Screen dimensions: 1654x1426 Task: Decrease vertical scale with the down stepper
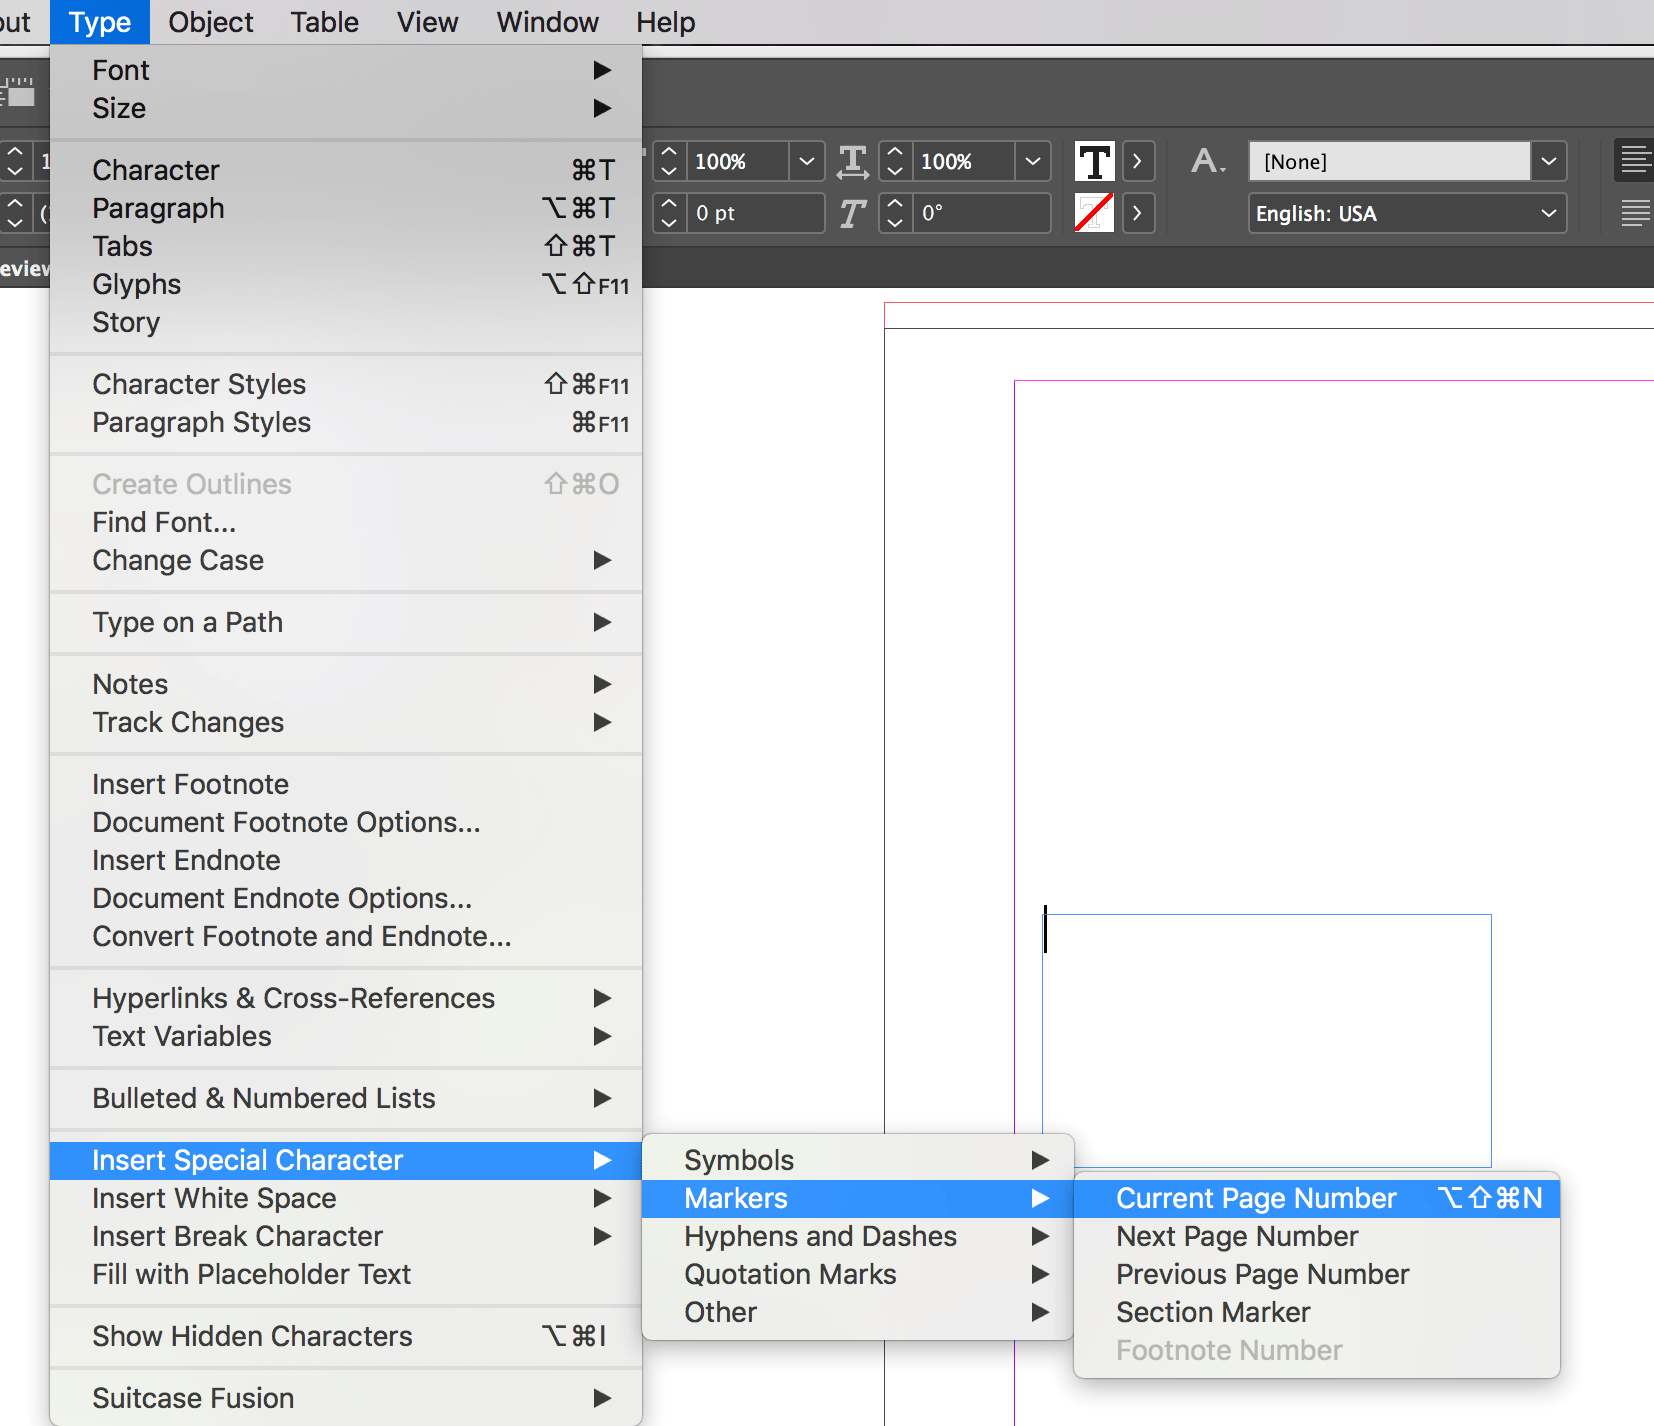(x=668, y=170)
